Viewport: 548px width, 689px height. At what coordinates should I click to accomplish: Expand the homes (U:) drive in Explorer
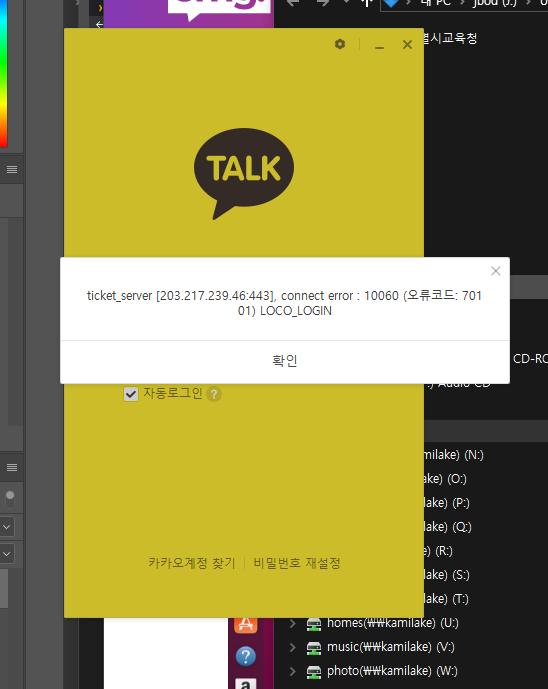coord(293,623)
